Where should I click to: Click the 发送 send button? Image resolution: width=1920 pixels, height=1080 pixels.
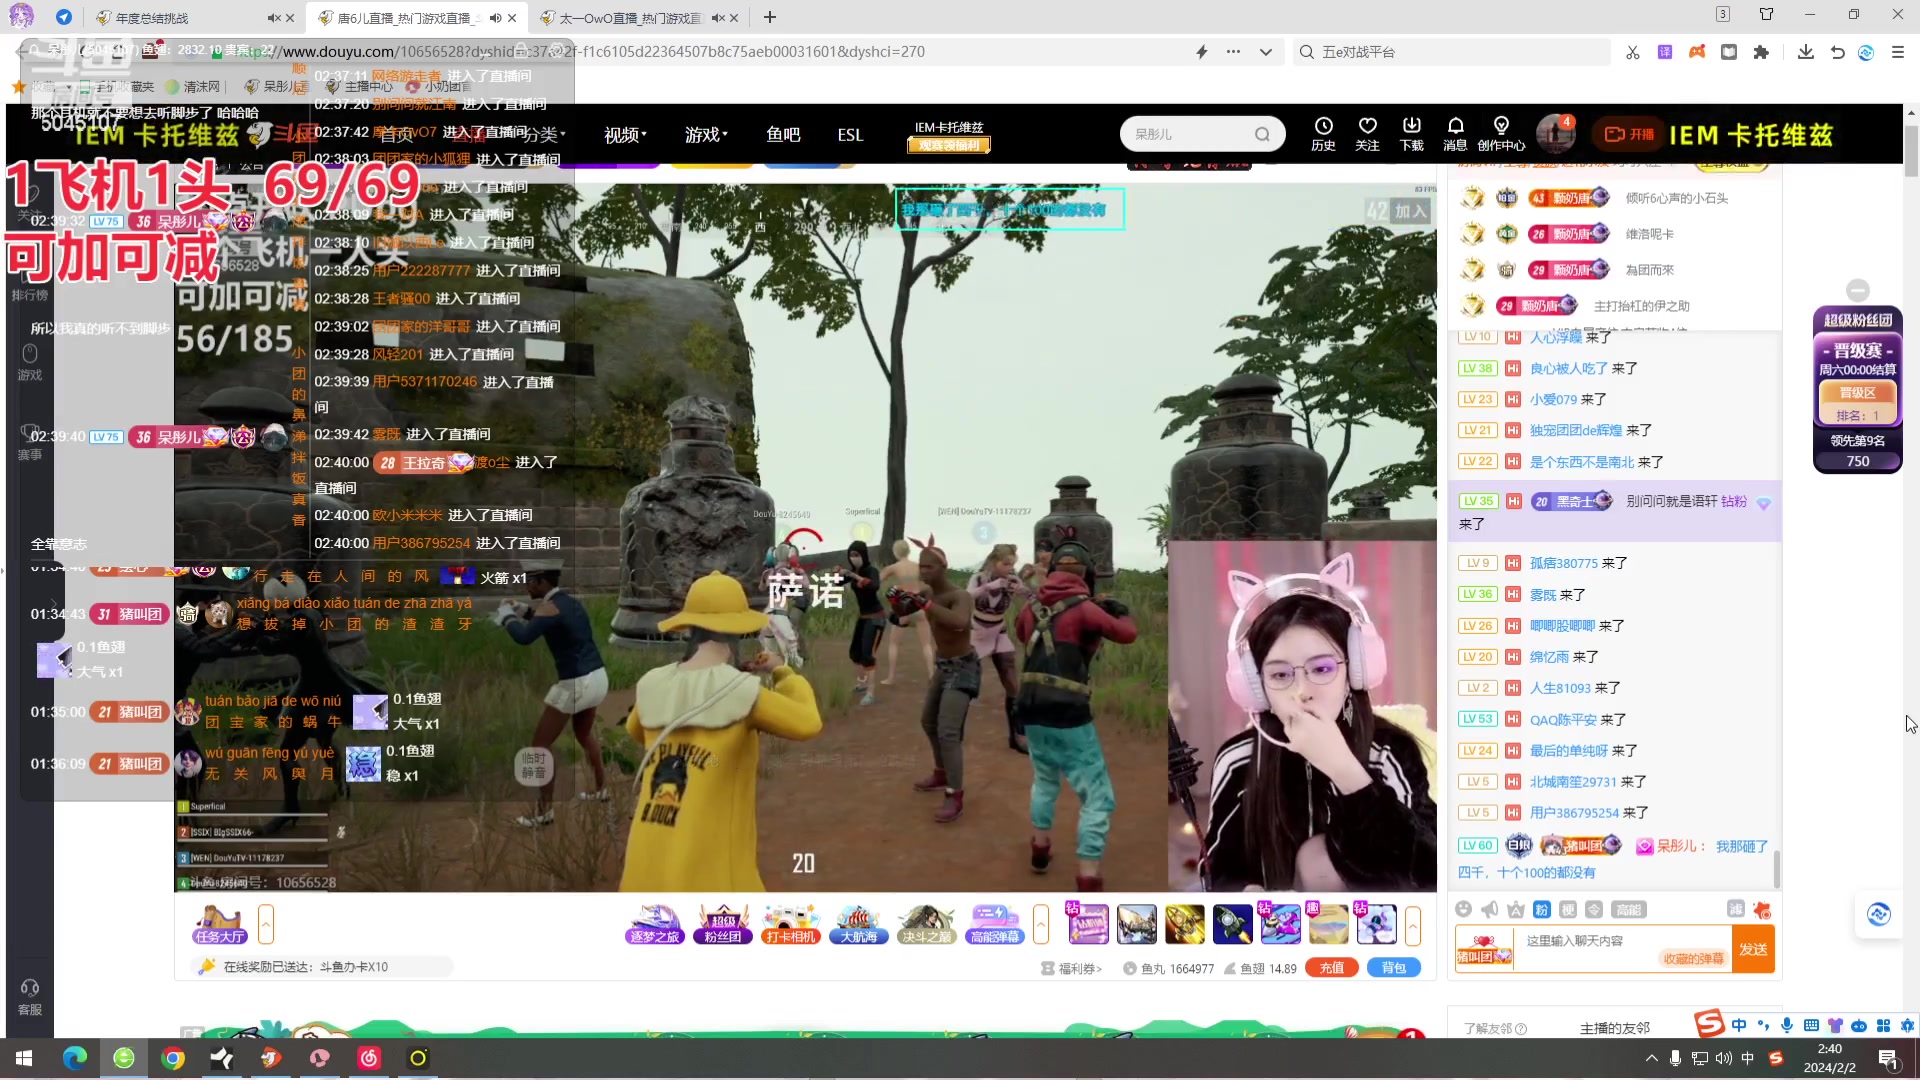click(x=1753, y=949)
